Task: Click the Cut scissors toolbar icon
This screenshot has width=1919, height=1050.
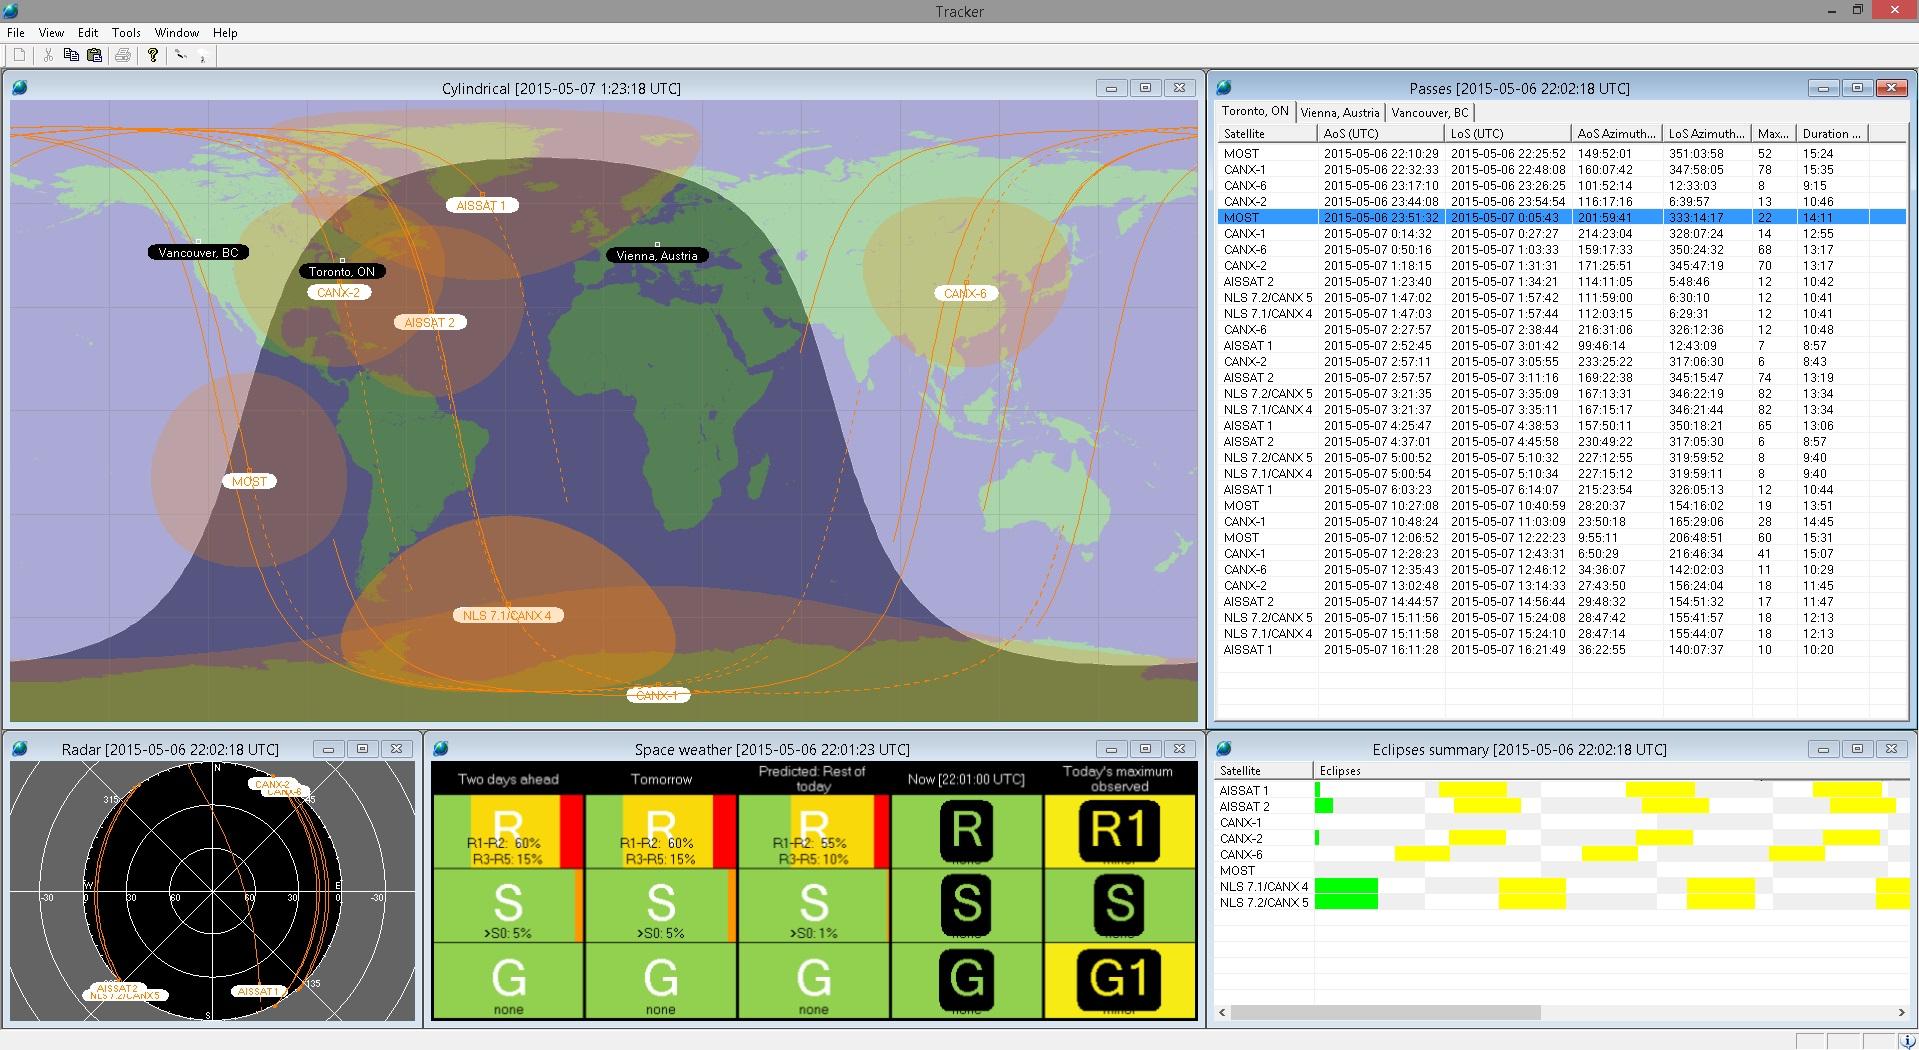Action: [47, 55]
